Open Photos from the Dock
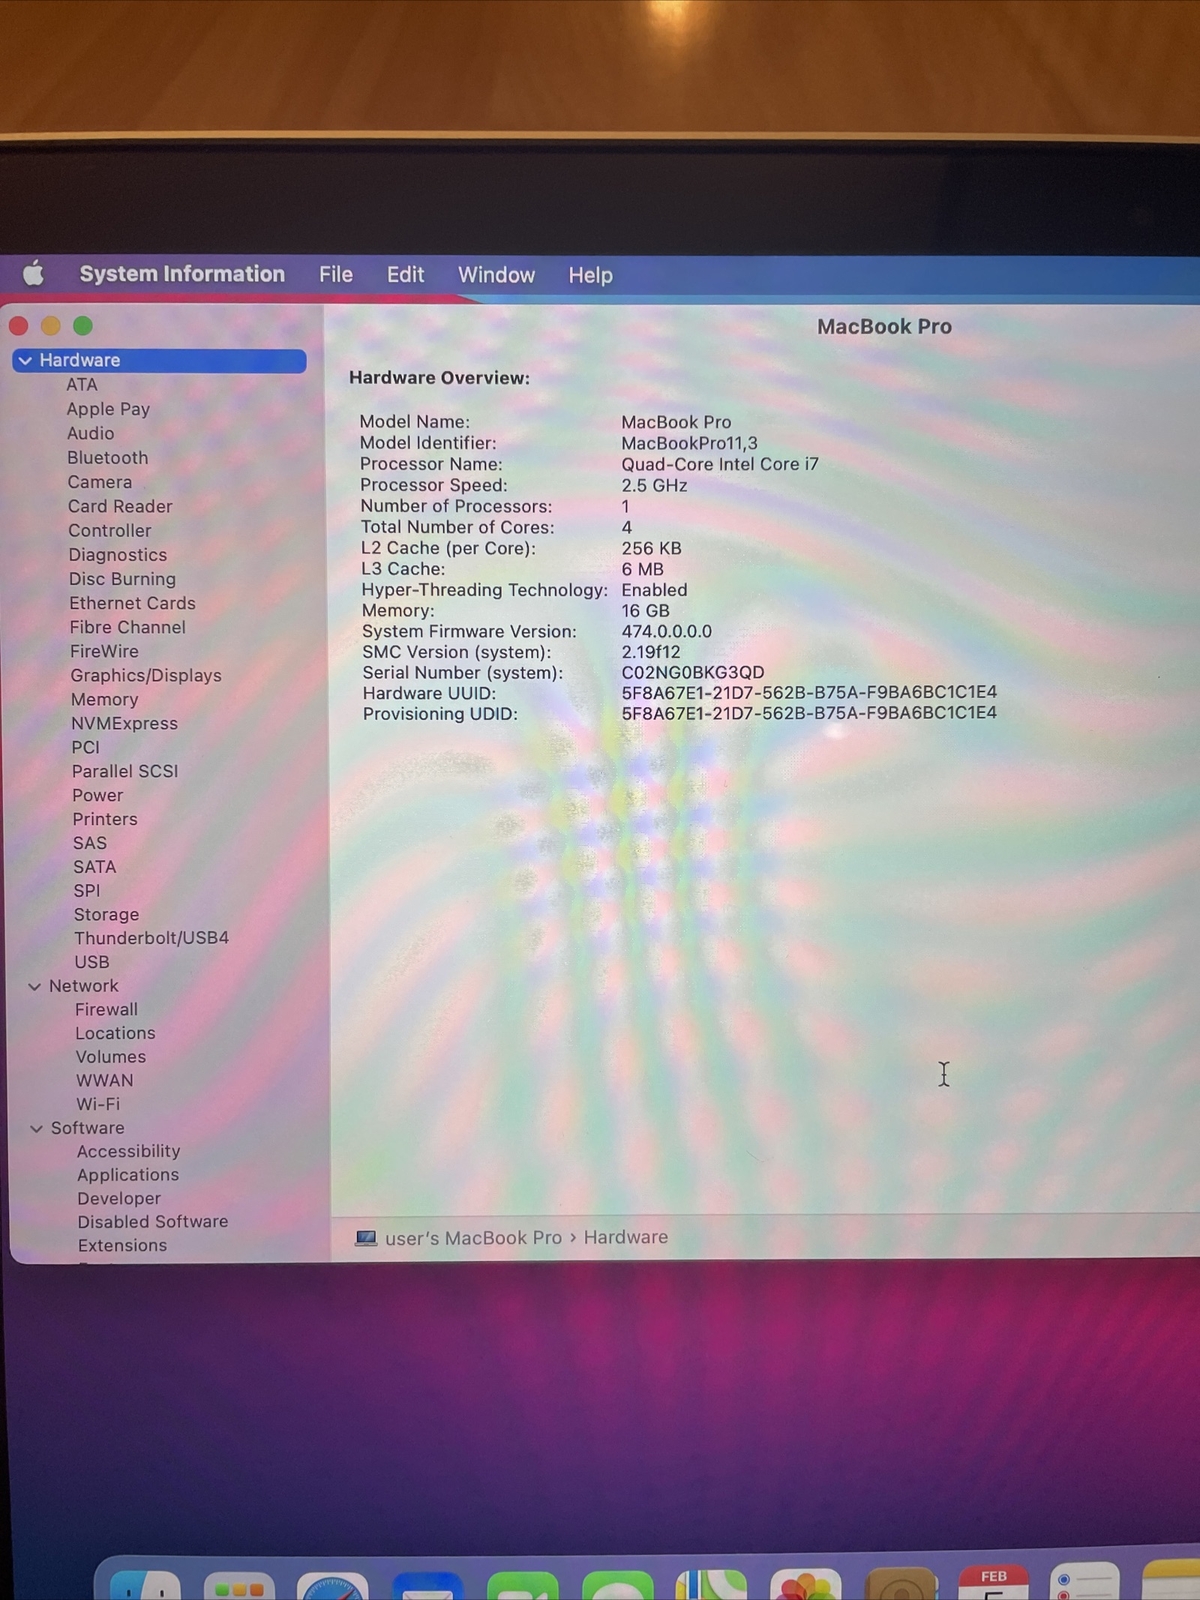The width and height of the screenshot is (1200, 1600). (806, 1585)
